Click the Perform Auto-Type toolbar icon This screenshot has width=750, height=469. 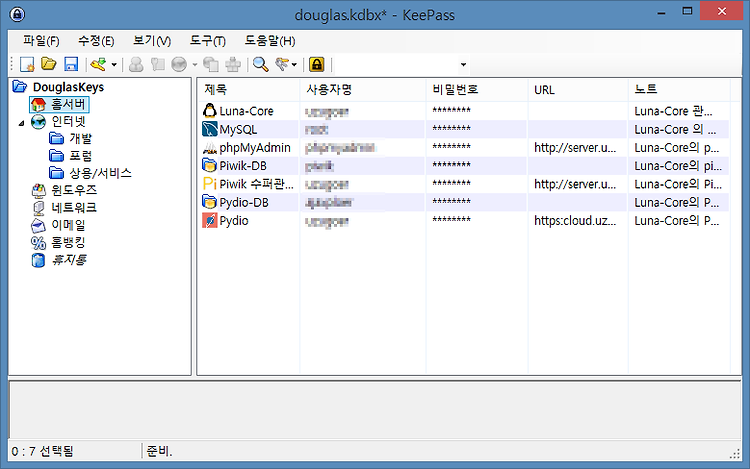233,64
